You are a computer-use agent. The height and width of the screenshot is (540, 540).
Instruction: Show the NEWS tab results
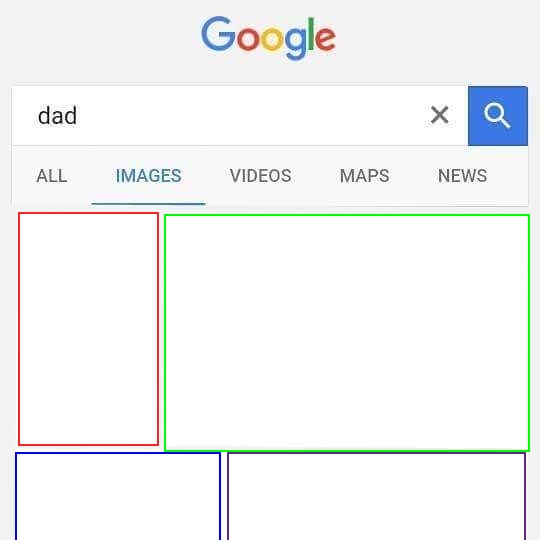[463, 176]
